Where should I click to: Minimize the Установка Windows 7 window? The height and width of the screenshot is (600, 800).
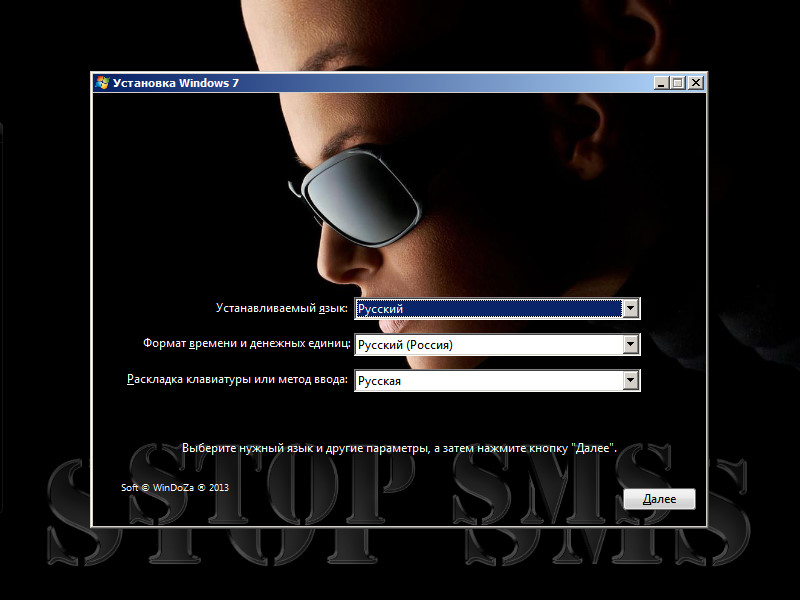pos(662,83)
